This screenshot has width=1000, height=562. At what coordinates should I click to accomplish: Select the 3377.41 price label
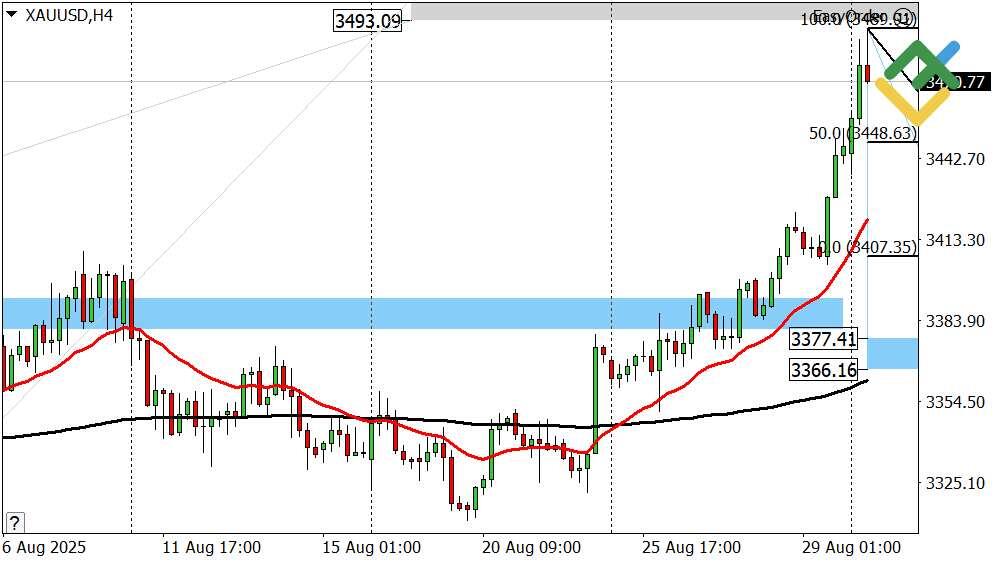[x=823, y=340]
